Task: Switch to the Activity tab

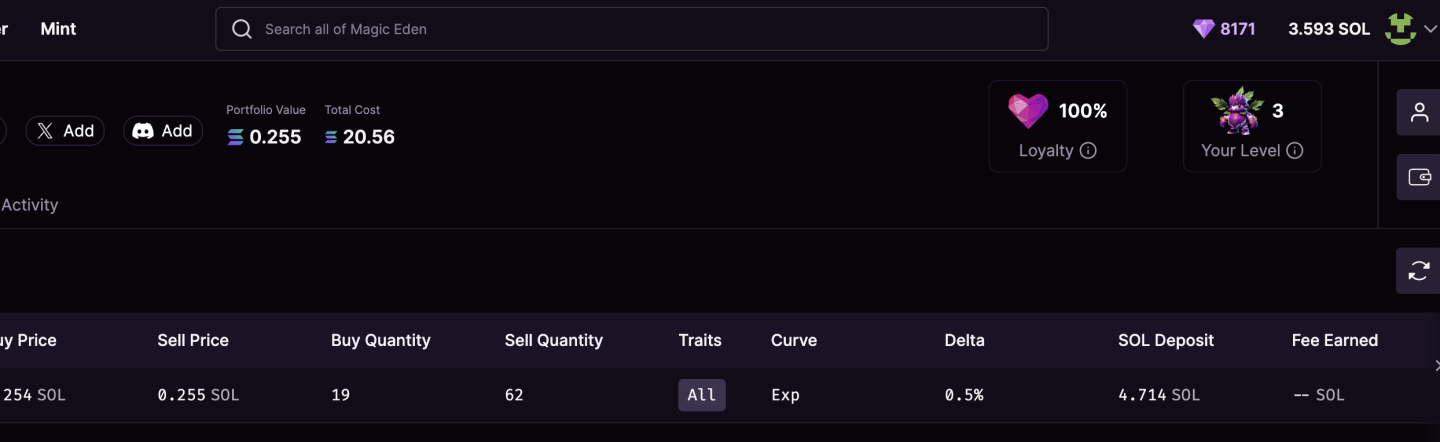Action: point(30,205)
